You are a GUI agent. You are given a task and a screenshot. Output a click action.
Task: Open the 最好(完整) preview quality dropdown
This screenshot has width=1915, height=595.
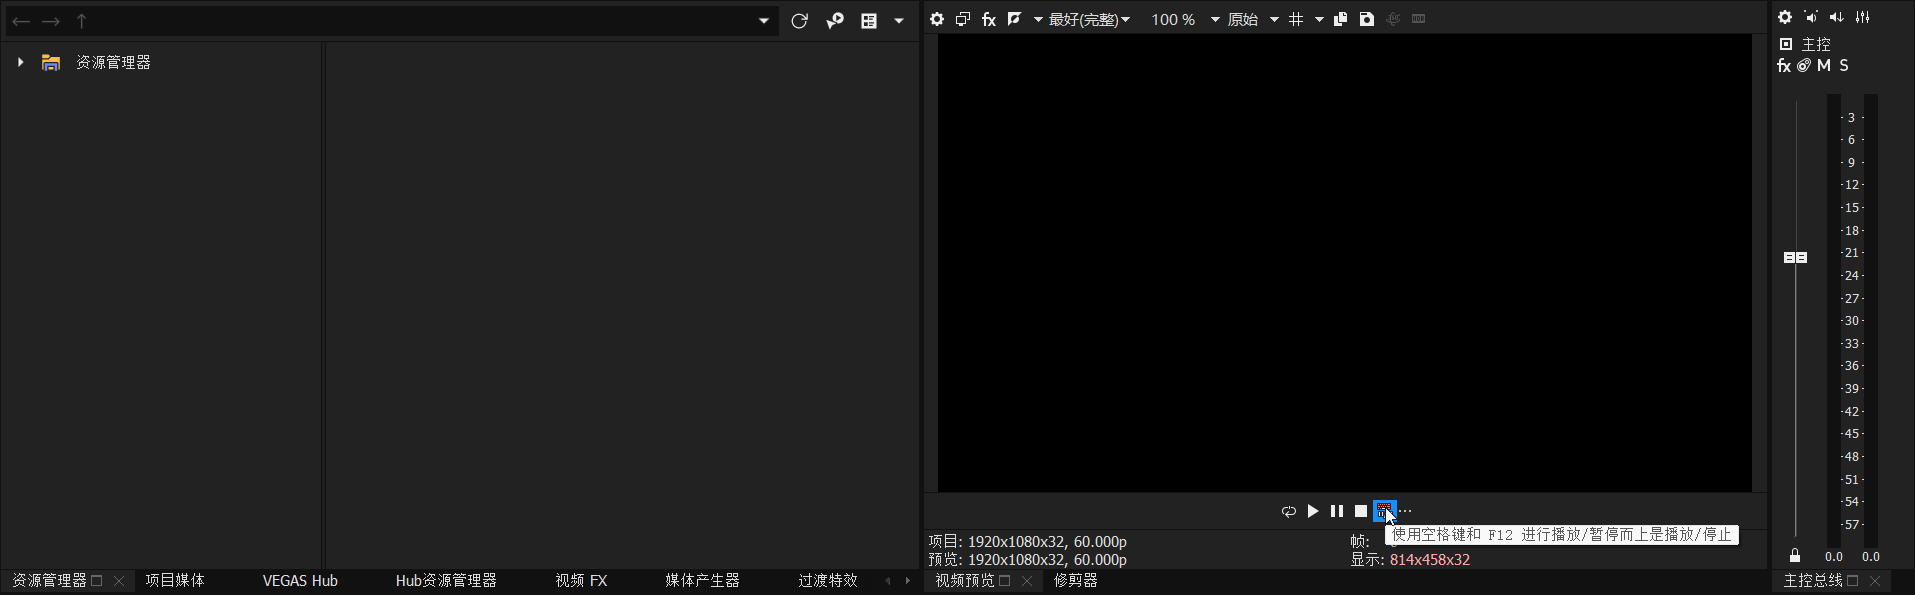point(1089,19)
